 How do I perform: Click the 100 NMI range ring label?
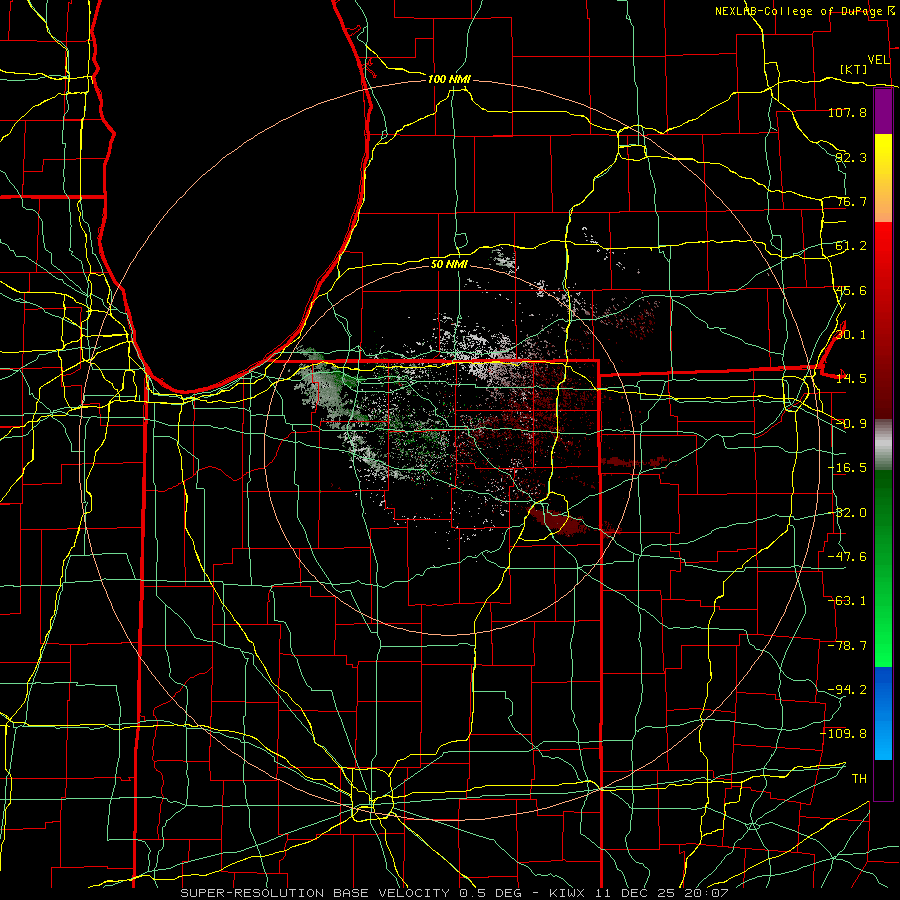click(x=449, y=79)
